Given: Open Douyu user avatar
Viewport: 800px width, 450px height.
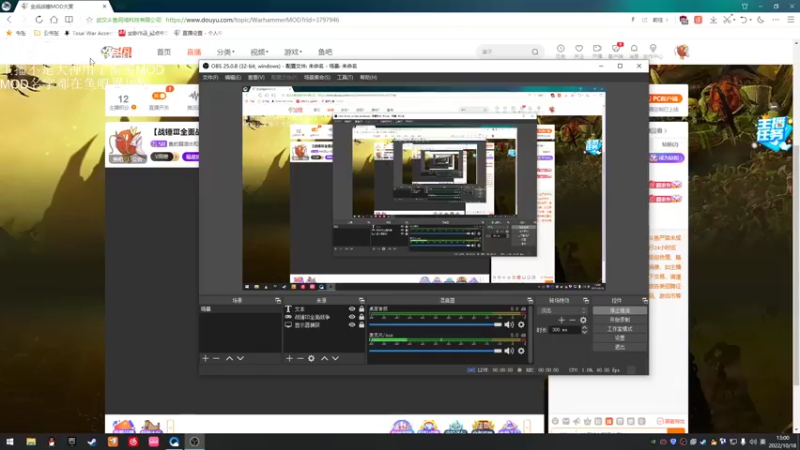Looking at the screenshot, I should [682, 52].
